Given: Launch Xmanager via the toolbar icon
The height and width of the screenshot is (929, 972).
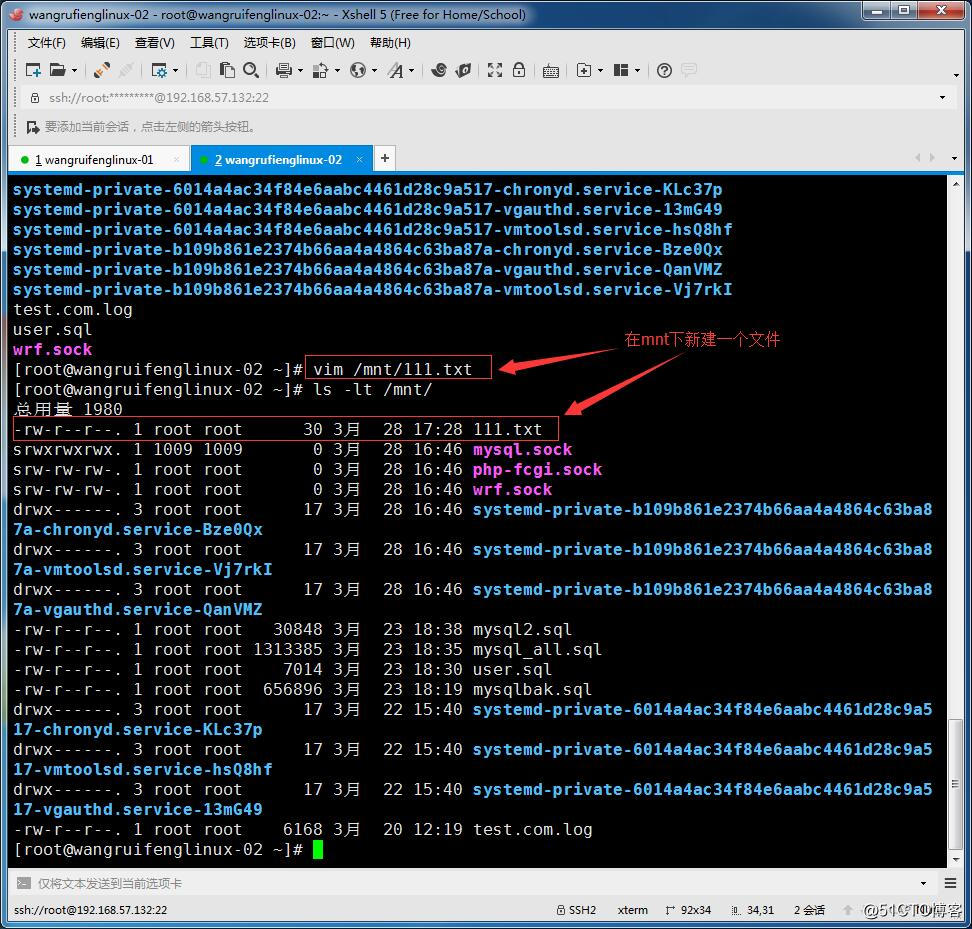Looking at the screenshot, I should click(x=463, y=70).
